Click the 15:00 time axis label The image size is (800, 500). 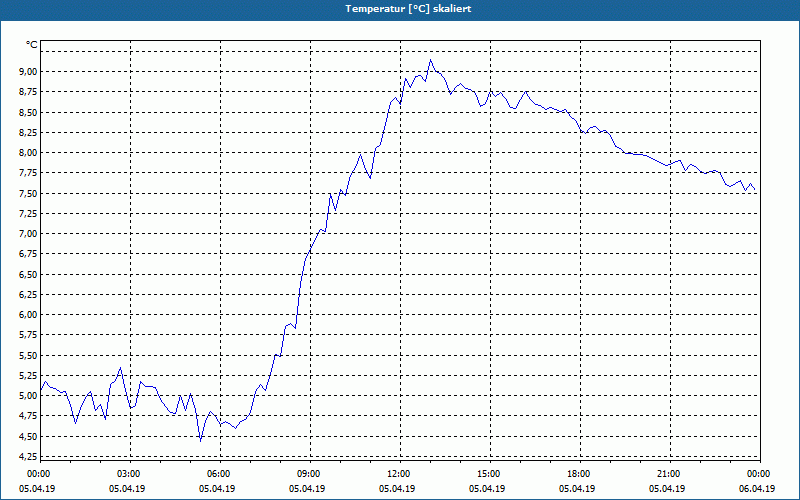coord(490,473)
